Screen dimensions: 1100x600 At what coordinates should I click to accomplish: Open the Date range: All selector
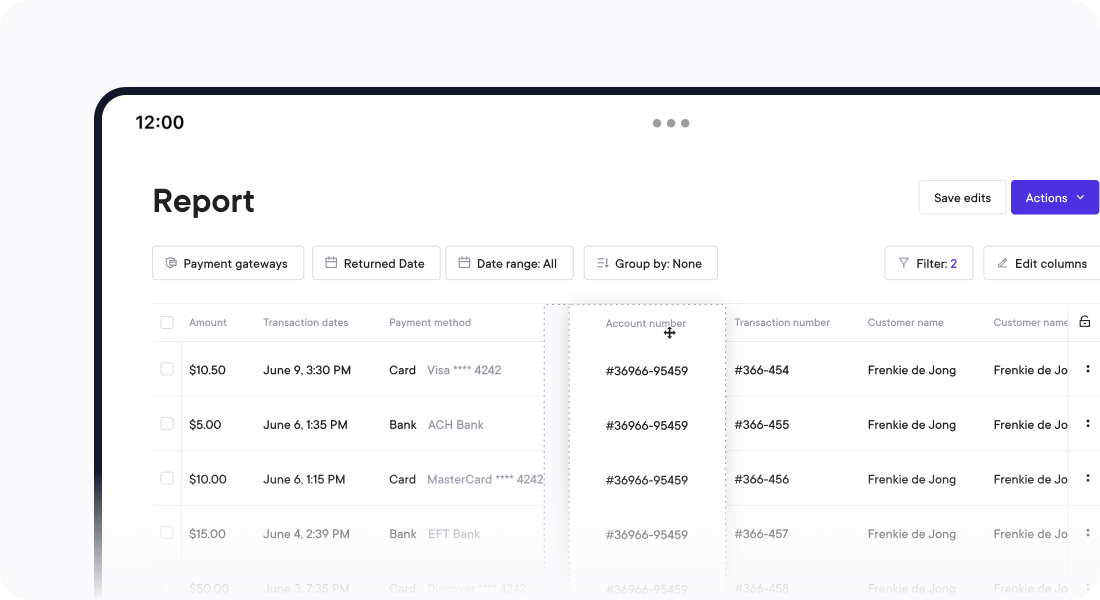[510, 263]
